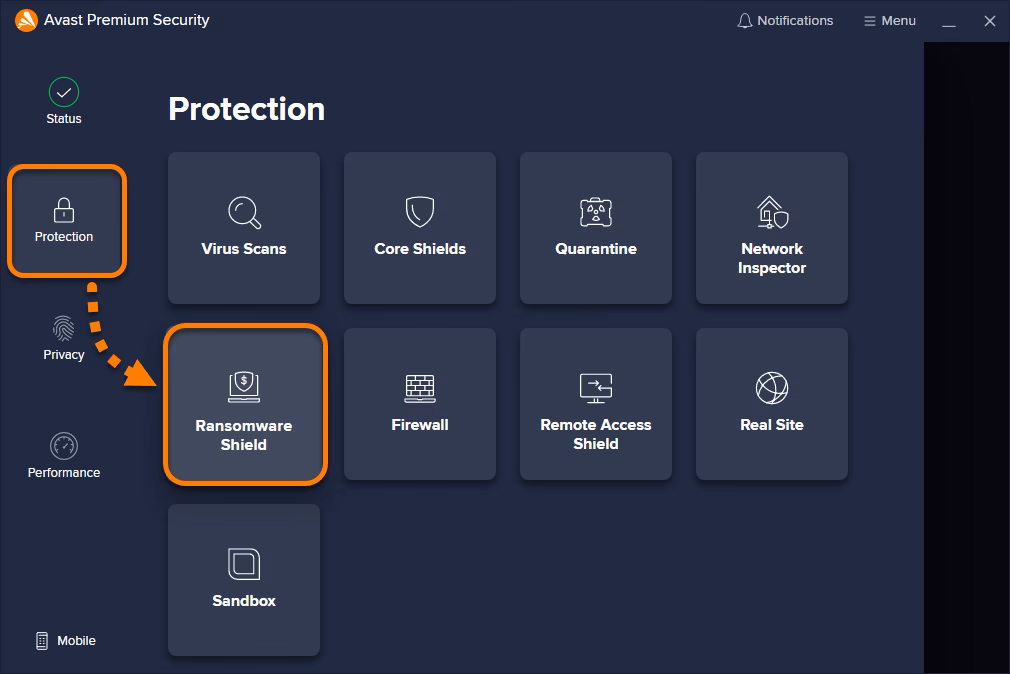The height and width of the screenshot is (674, 1010).
Task: Select Privacy in the sidebar
Action: 64,338
